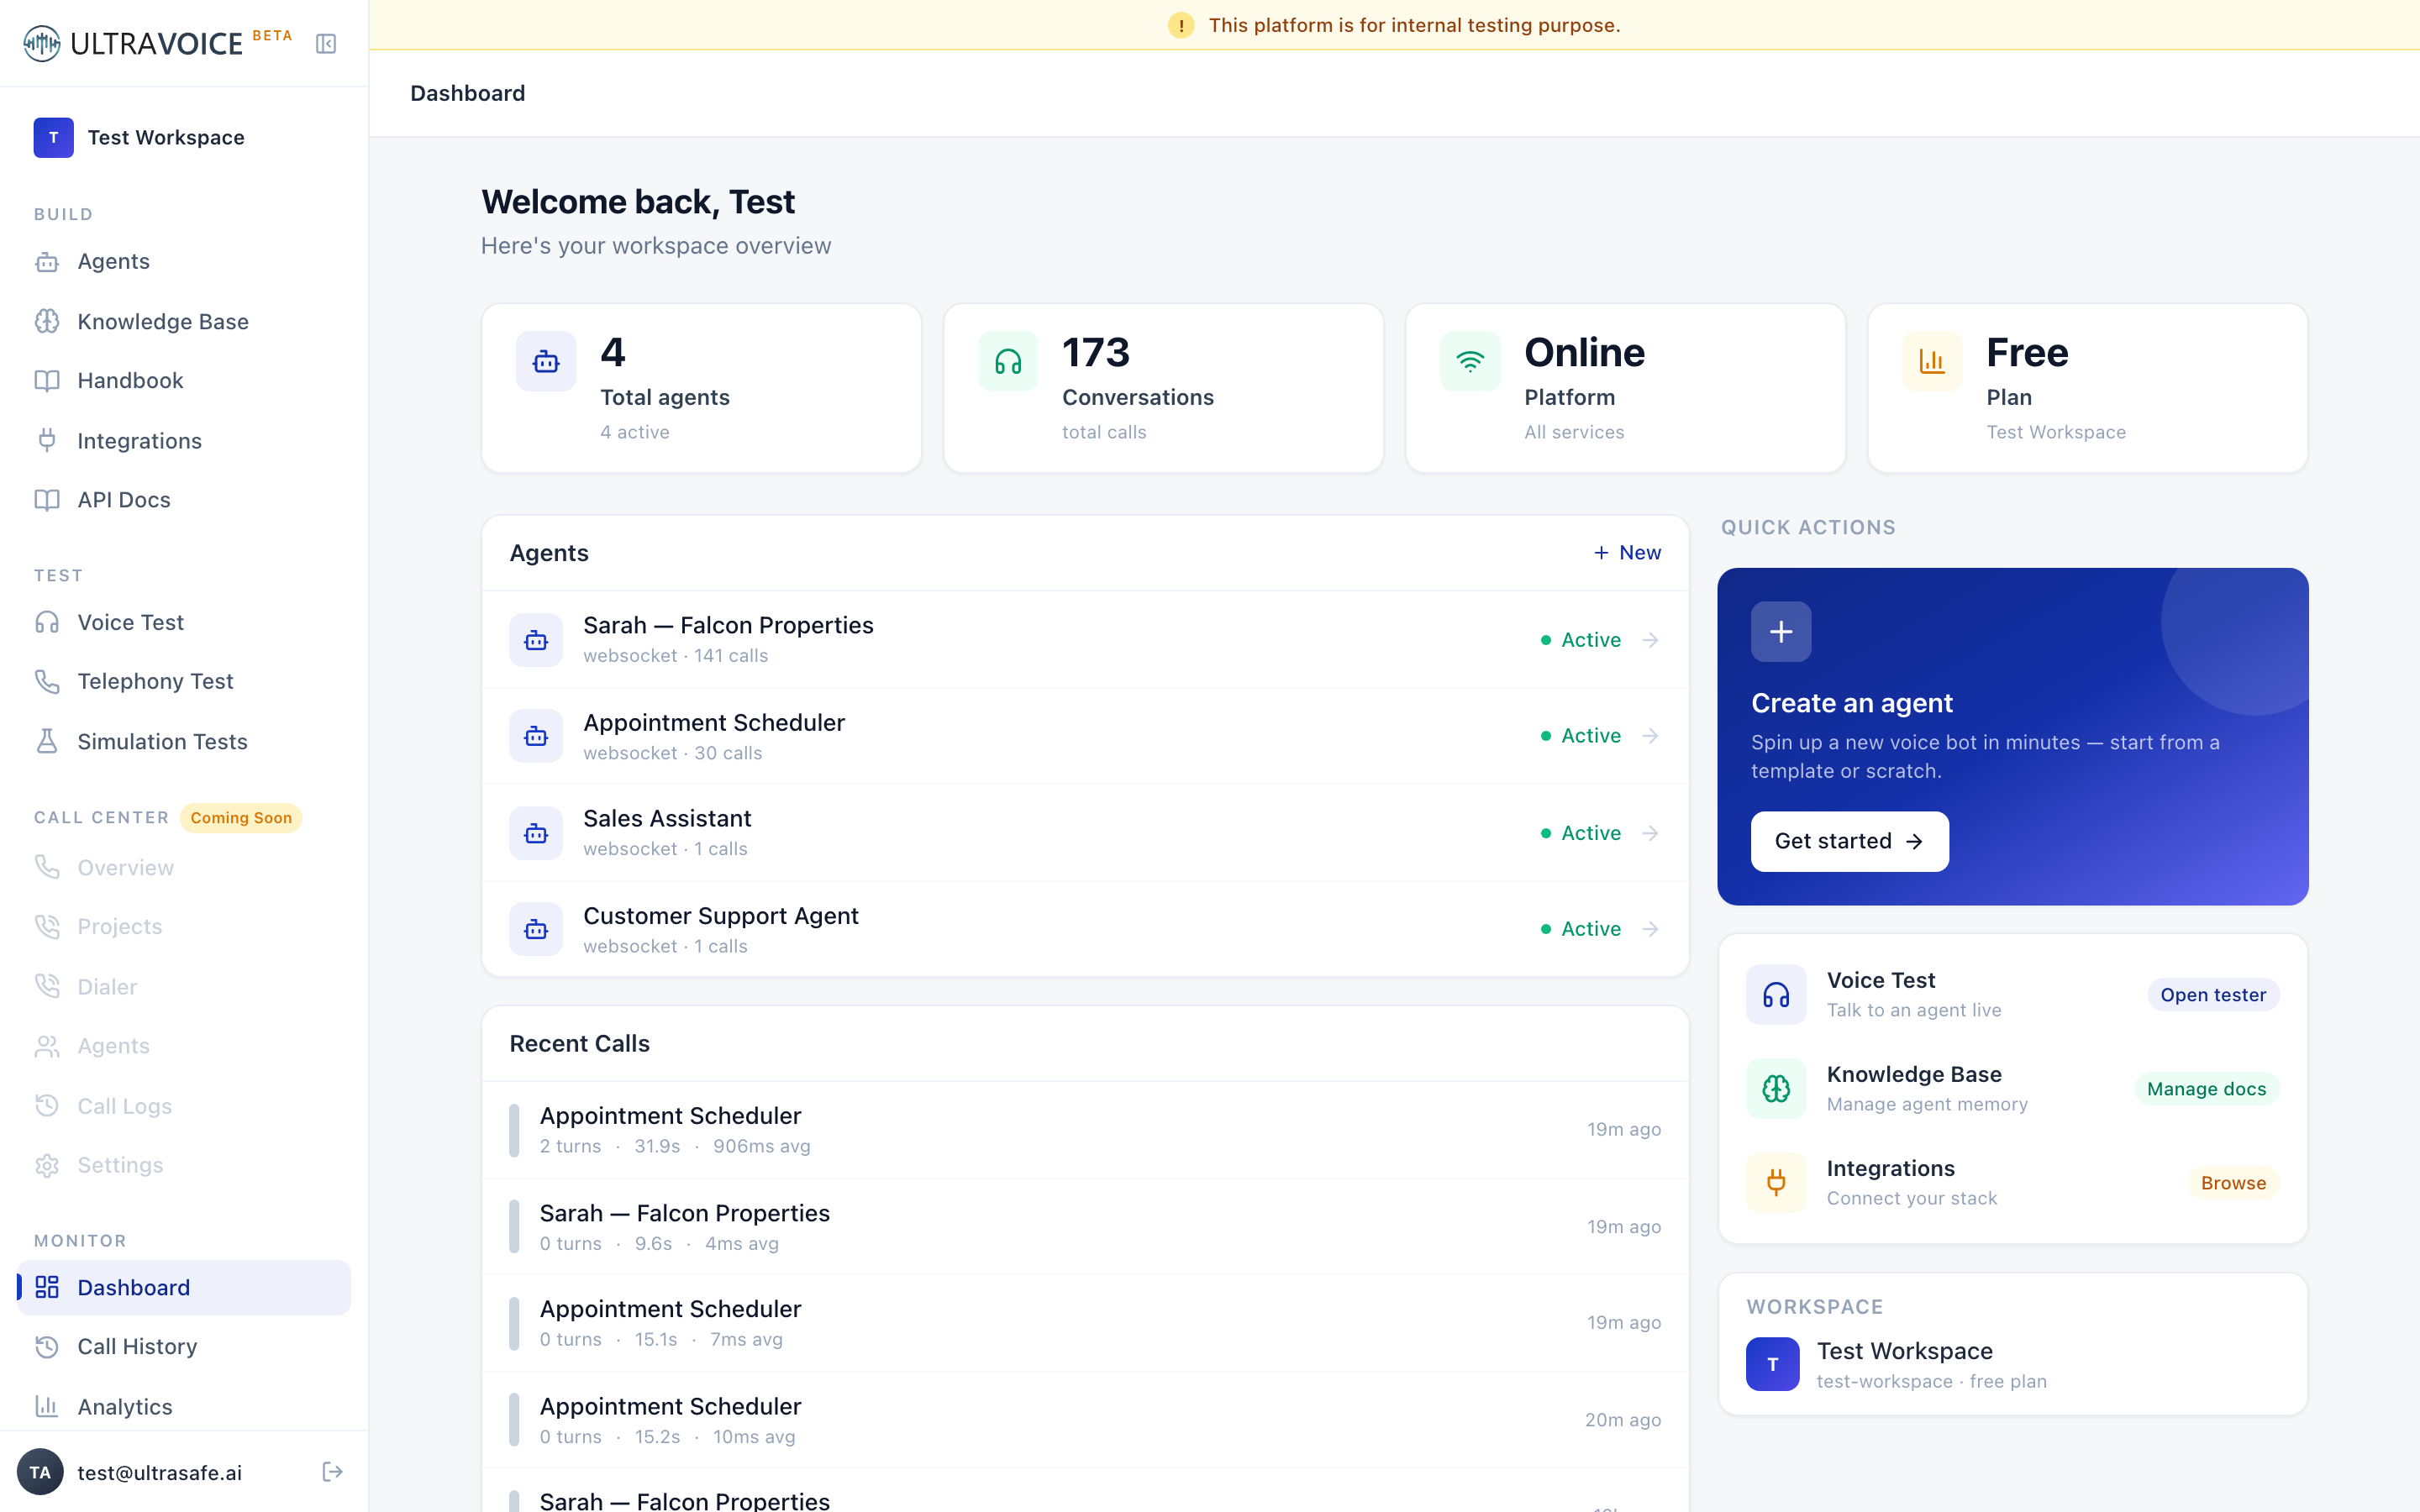Click the Integrations plug quick action icon
This screenshot has width=2420, height=1512.
pos(1776,1182)
